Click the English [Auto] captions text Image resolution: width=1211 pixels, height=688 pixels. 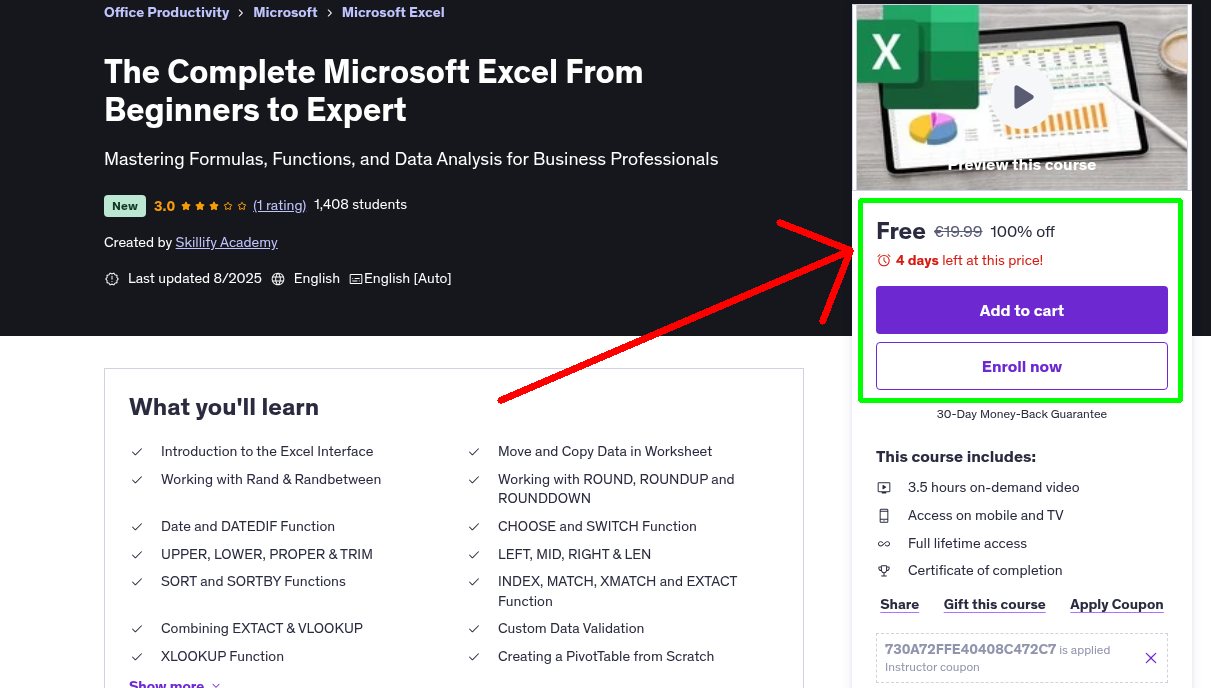coord(407,279)
